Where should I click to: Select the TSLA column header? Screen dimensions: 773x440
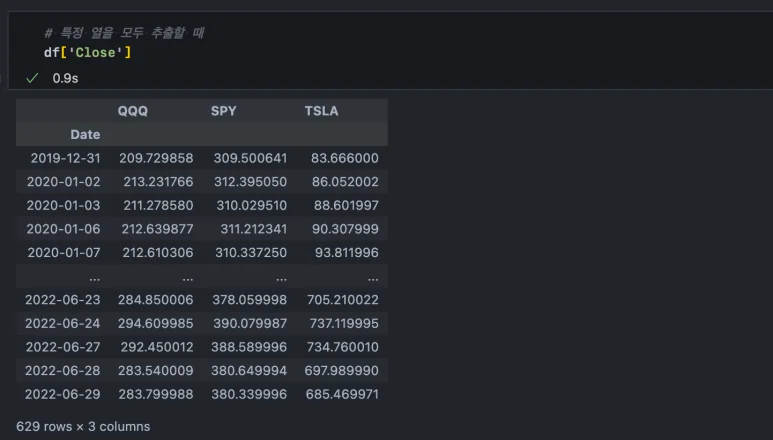pyautogui.click(x=321, y=111)
